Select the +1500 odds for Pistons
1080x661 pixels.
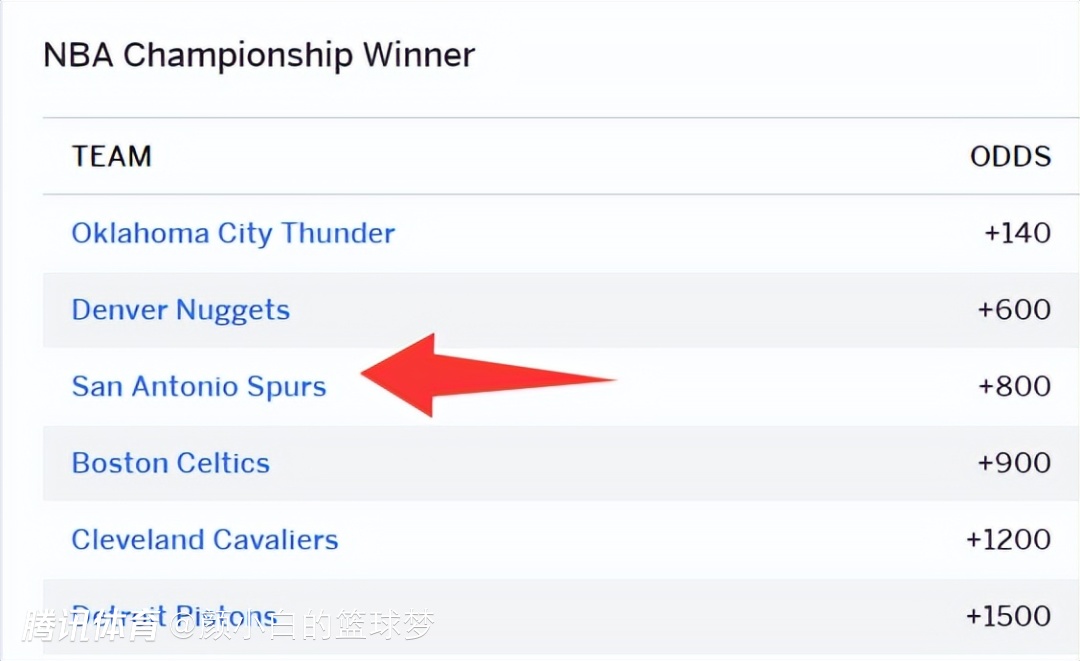[x=1008, y=616]
